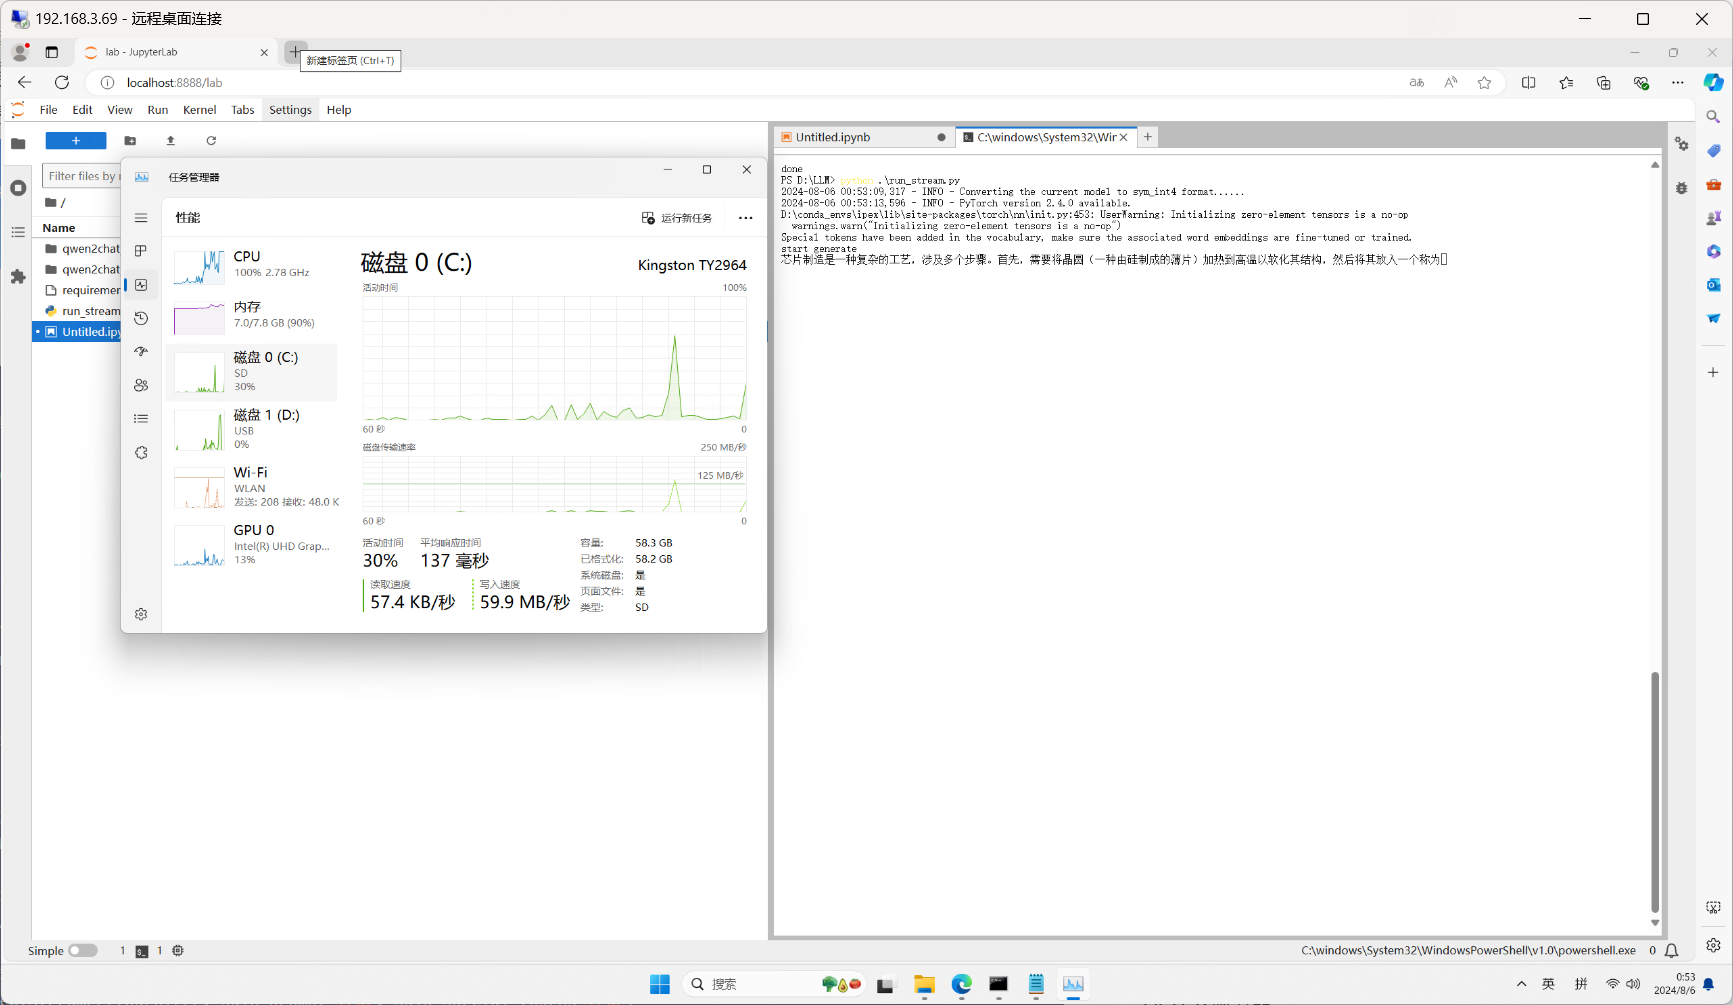Viewport: 1733px width, 1005px height.
Task: Open the Services page in Task Manager
Action: tap(141, 453)
